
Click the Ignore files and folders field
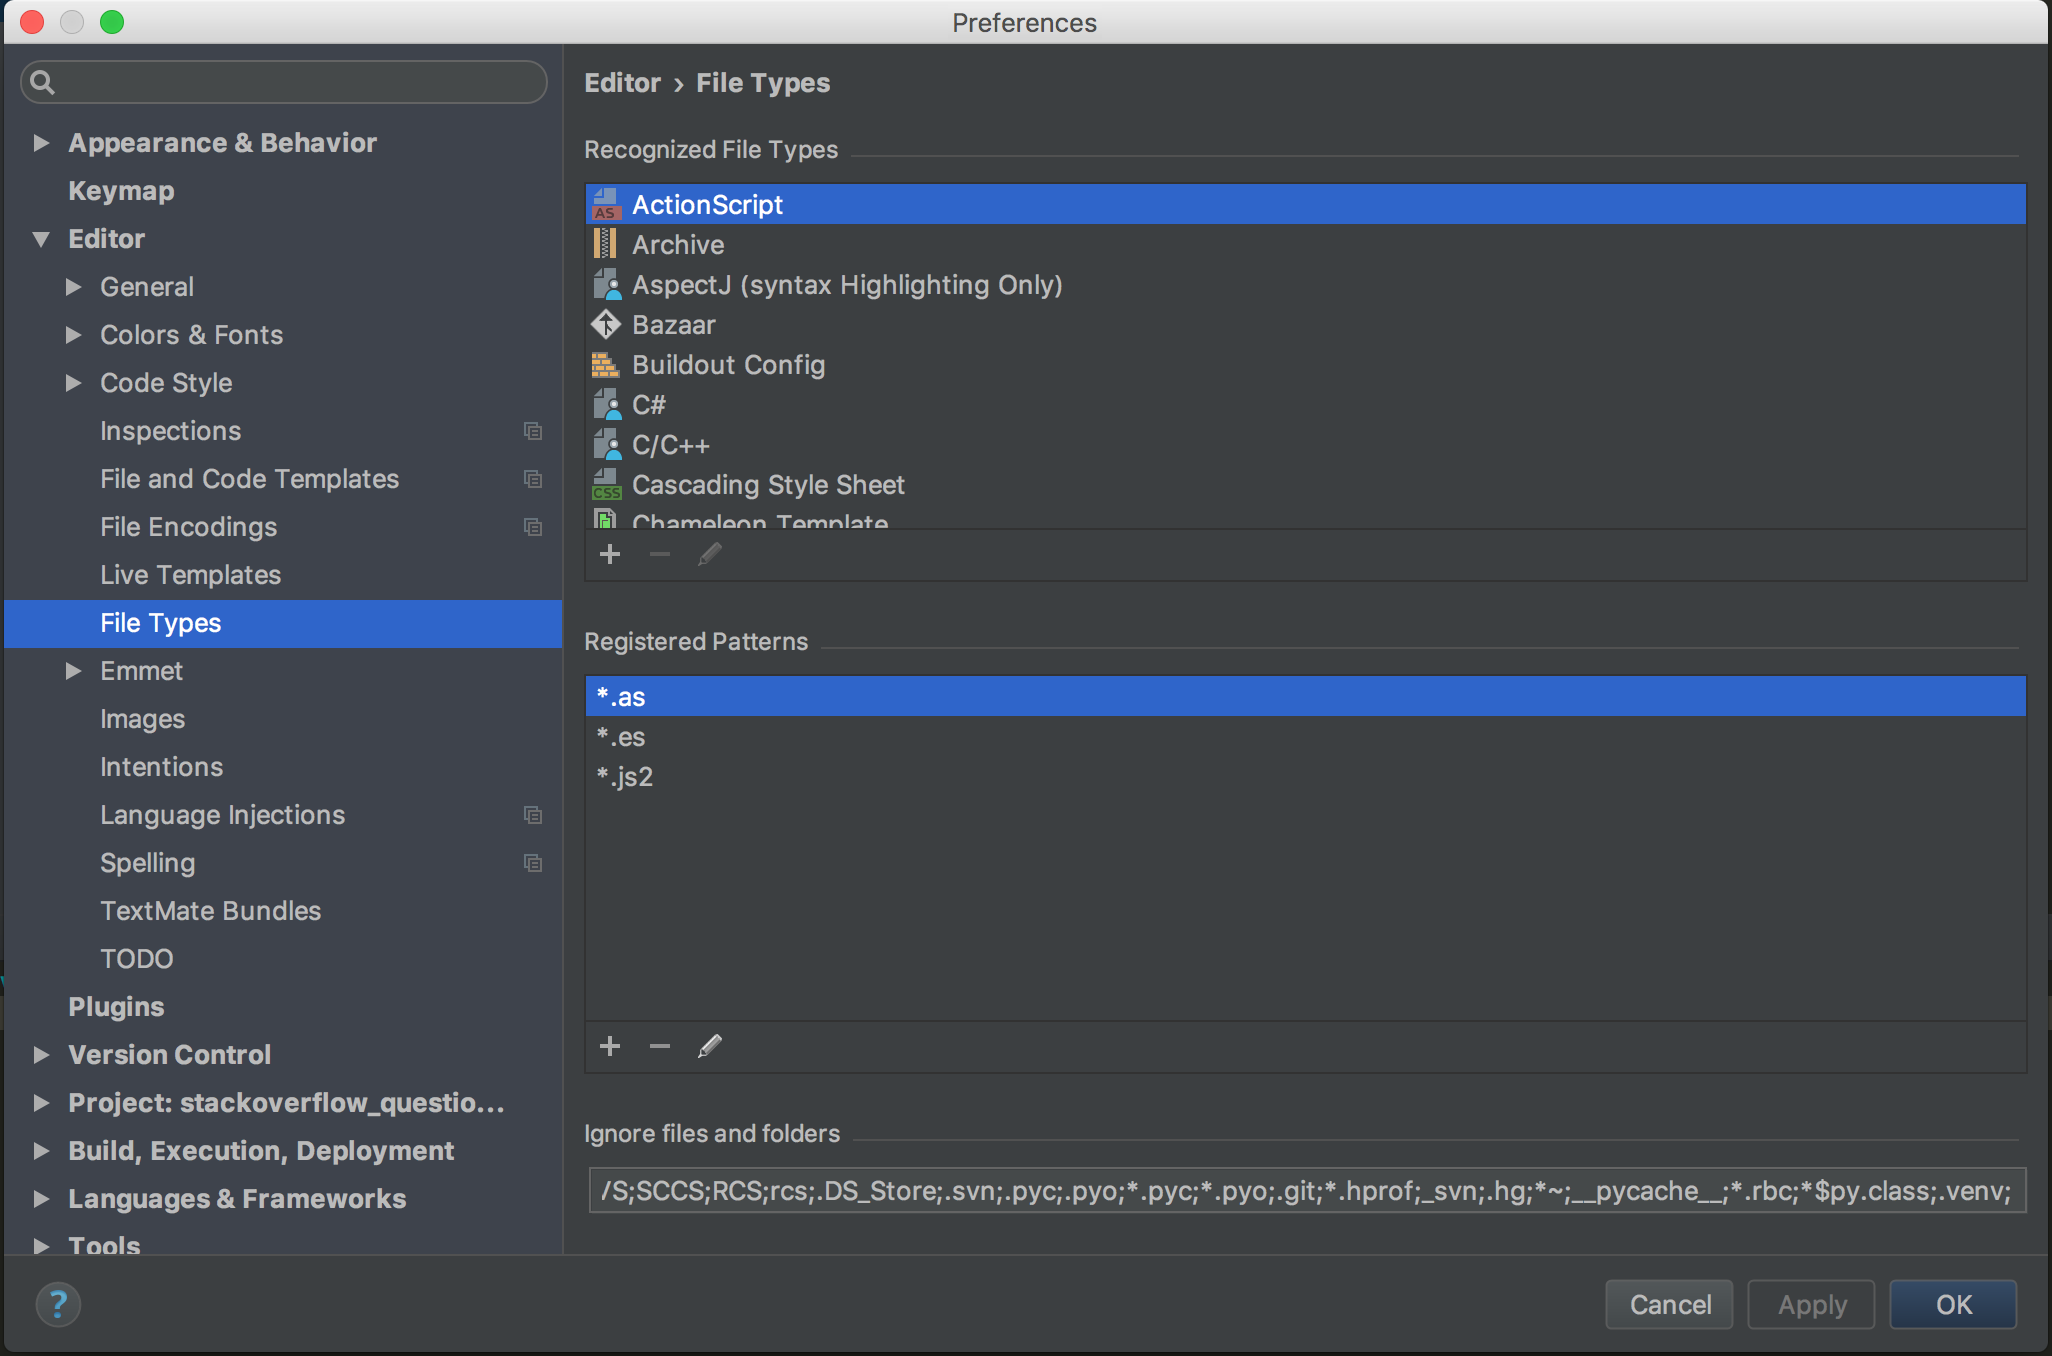1306,1190
